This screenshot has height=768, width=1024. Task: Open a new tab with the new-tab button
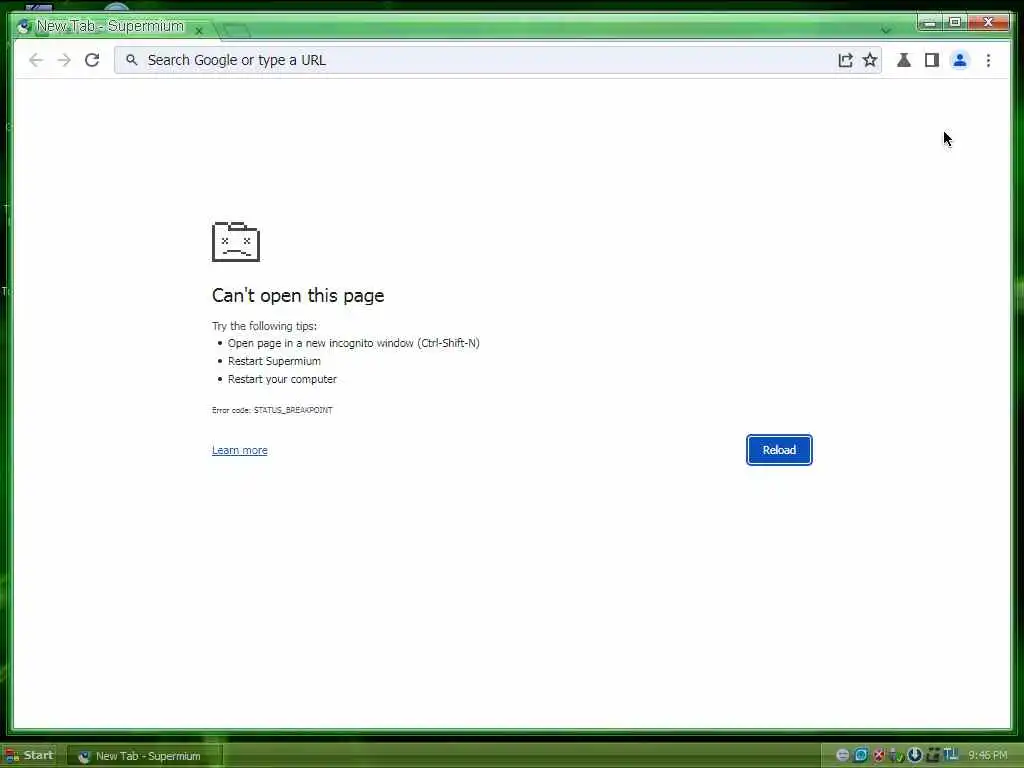[x=236, y=30]
